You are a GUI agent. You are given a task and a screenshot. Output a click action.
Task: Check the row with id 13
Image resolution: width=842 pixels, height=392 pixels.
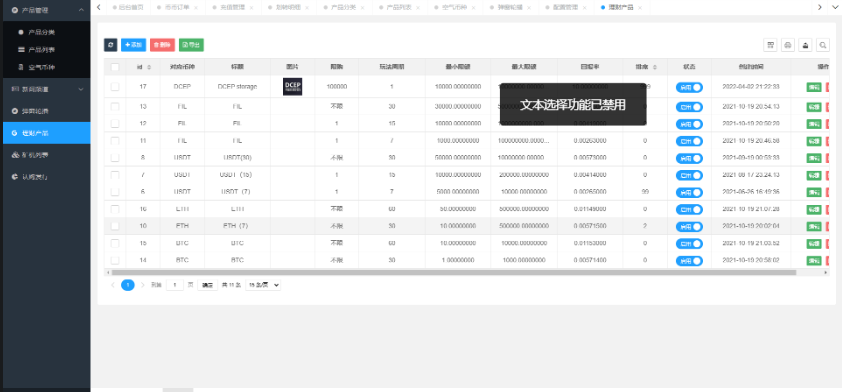pos(115,106)
